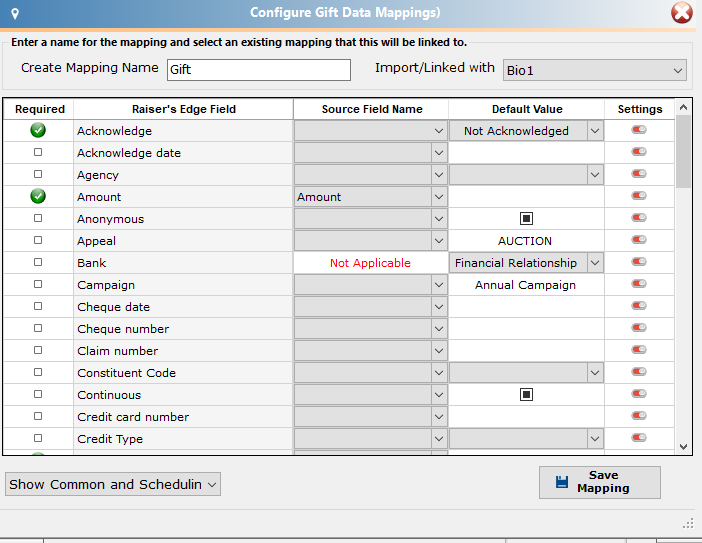Toggle settings switch for Cheque number row

[x=639, y=328]
